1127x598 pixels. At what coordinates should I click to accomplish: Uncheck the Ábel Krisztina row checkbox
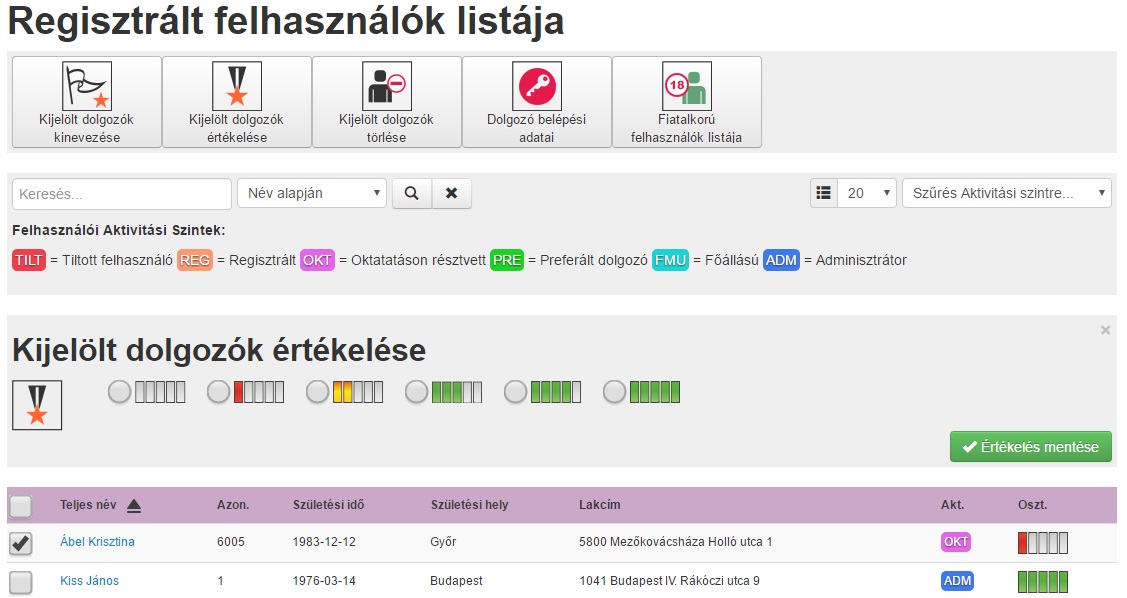pos(20,543)
